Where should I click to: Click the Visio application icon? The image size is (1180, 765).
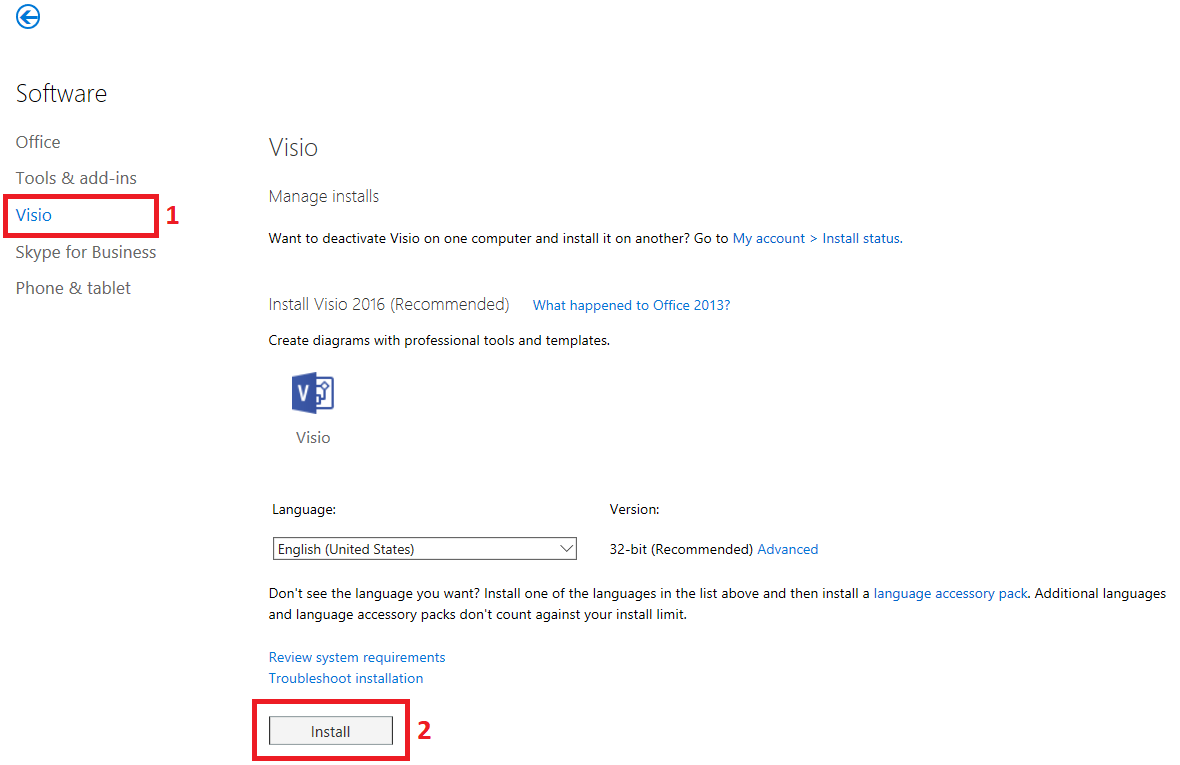pos(312,393)
